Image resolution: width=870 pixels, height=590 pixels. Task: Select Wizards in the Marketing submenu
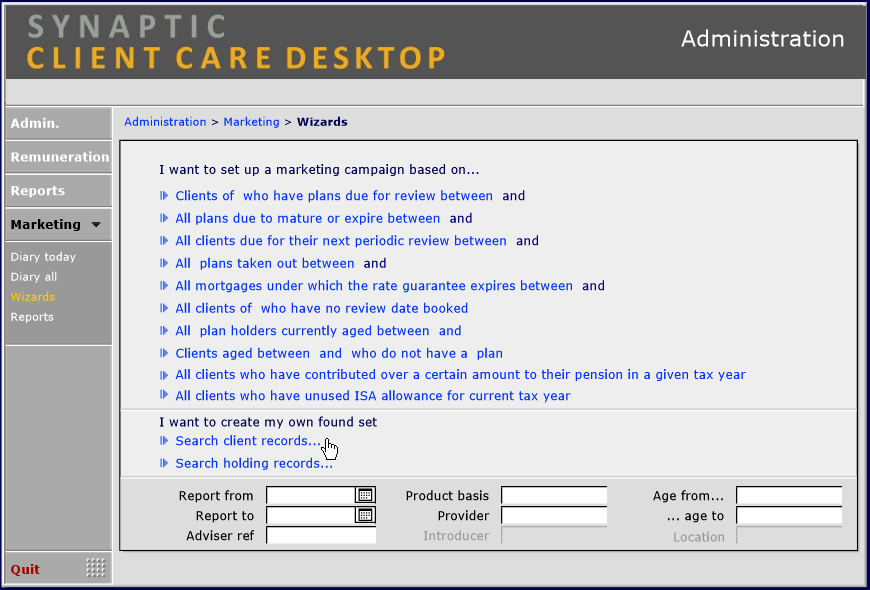33,297
